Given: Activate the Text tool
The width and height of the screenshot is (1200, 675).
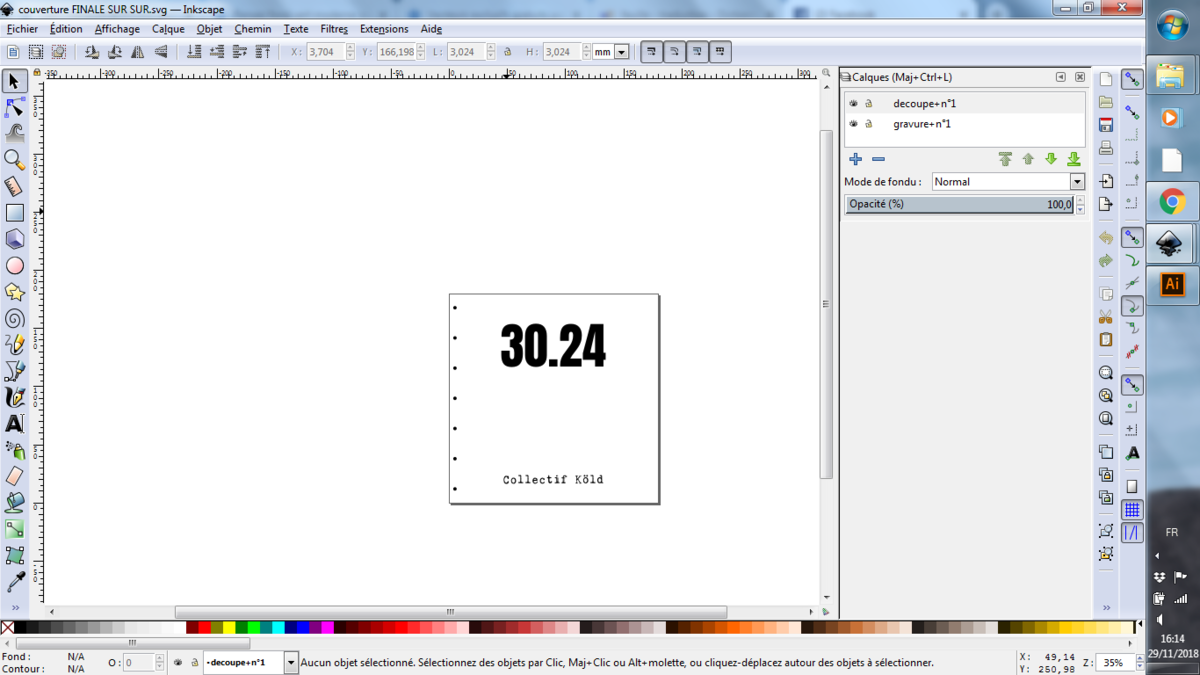Looking at the screenshot, I should pyautogui.click(x=15, y=424).
